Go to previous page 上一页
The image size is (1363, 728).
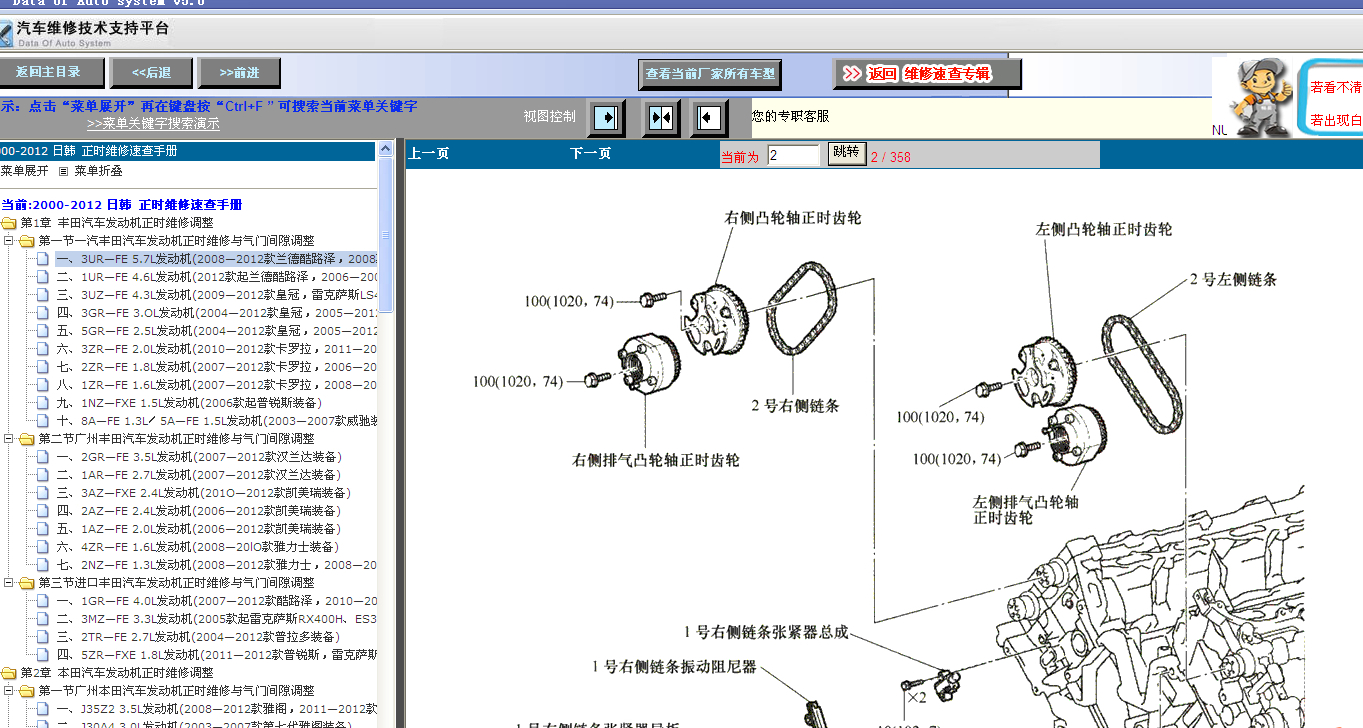coord(428,154)
